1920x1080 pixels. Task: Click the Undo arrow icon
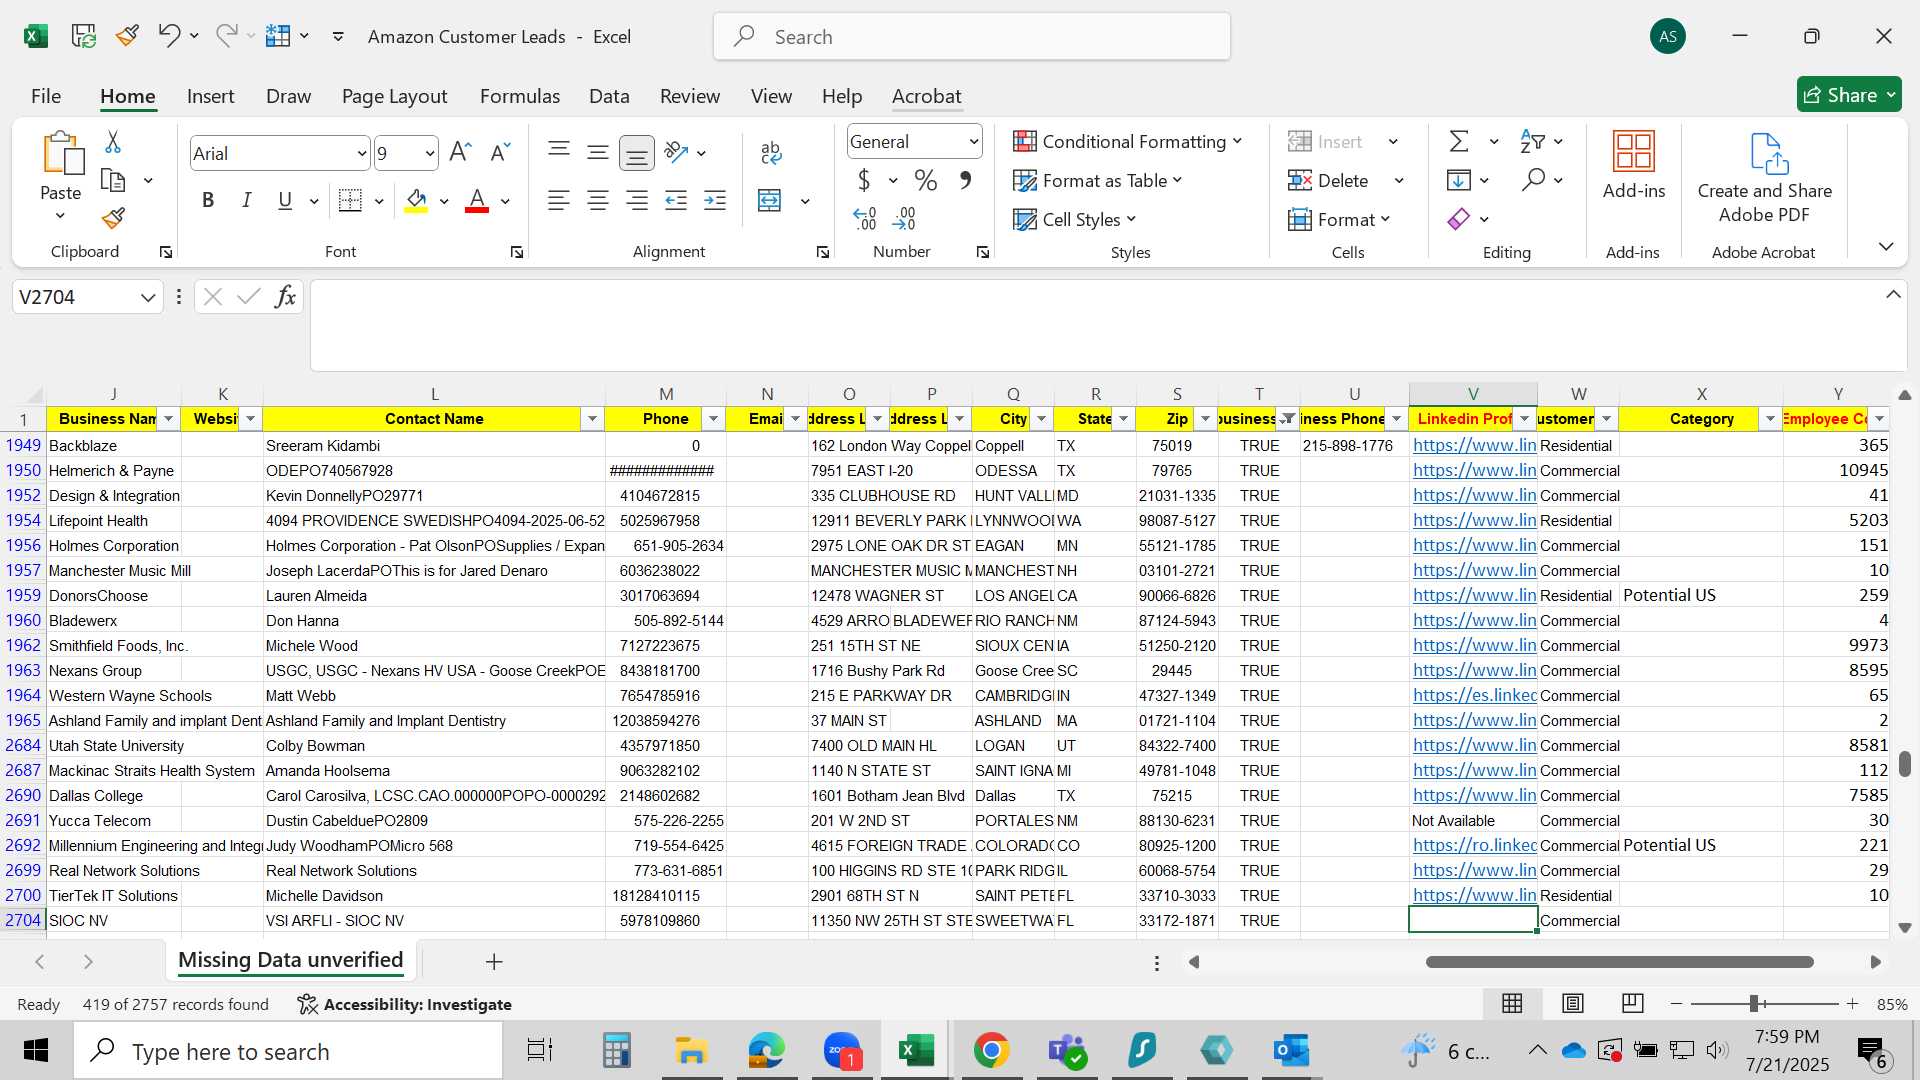click(168, 36)
